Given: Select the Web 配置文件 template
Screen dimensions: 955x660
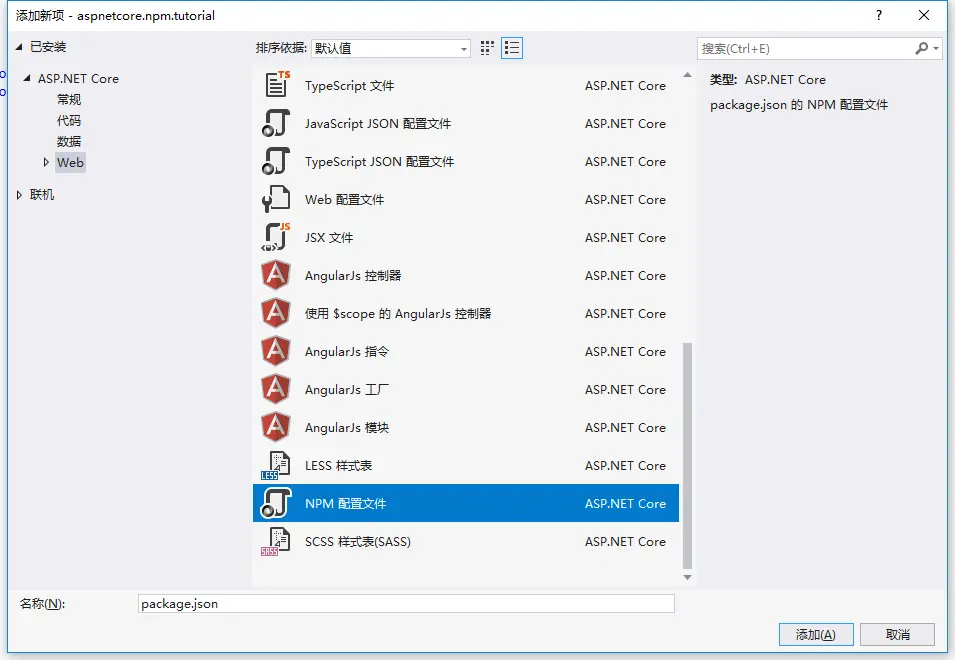Looking at the screenshot, I should (345, 199).
